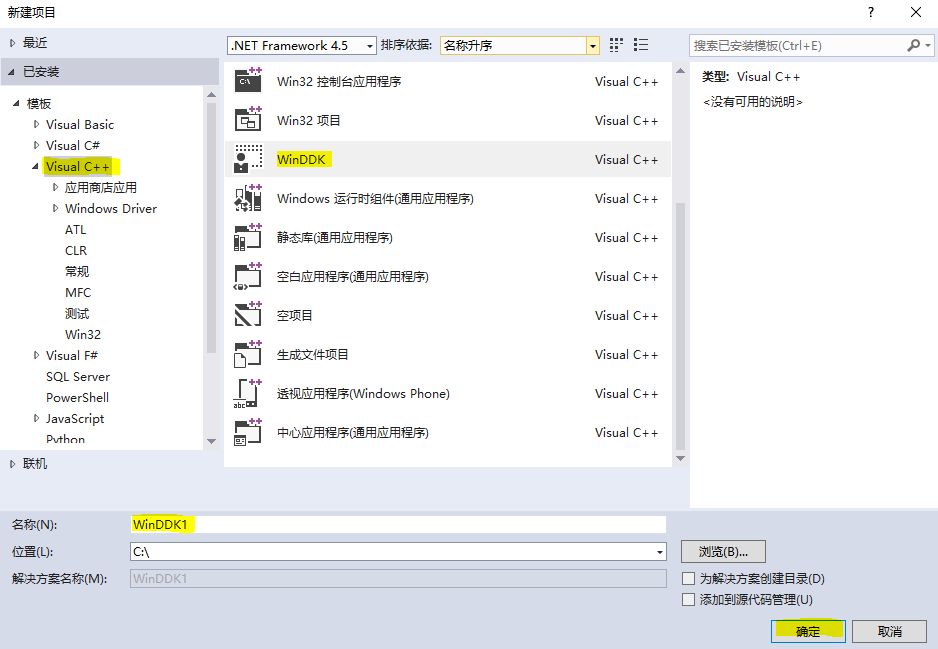Click the 浏览(B)... button
The height and width of the screenshot is (649, 938).
point(723,551)
